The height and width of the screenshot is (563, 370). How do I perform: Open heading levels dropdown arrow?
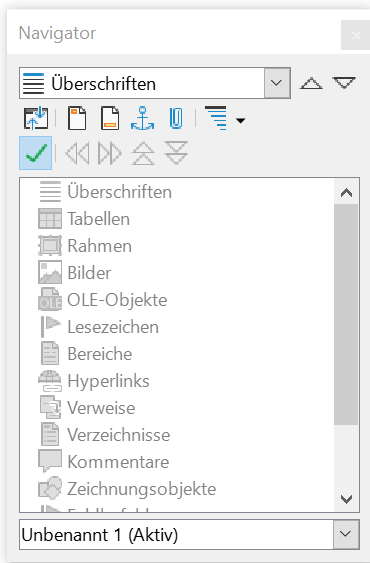(x=240, y=121)
